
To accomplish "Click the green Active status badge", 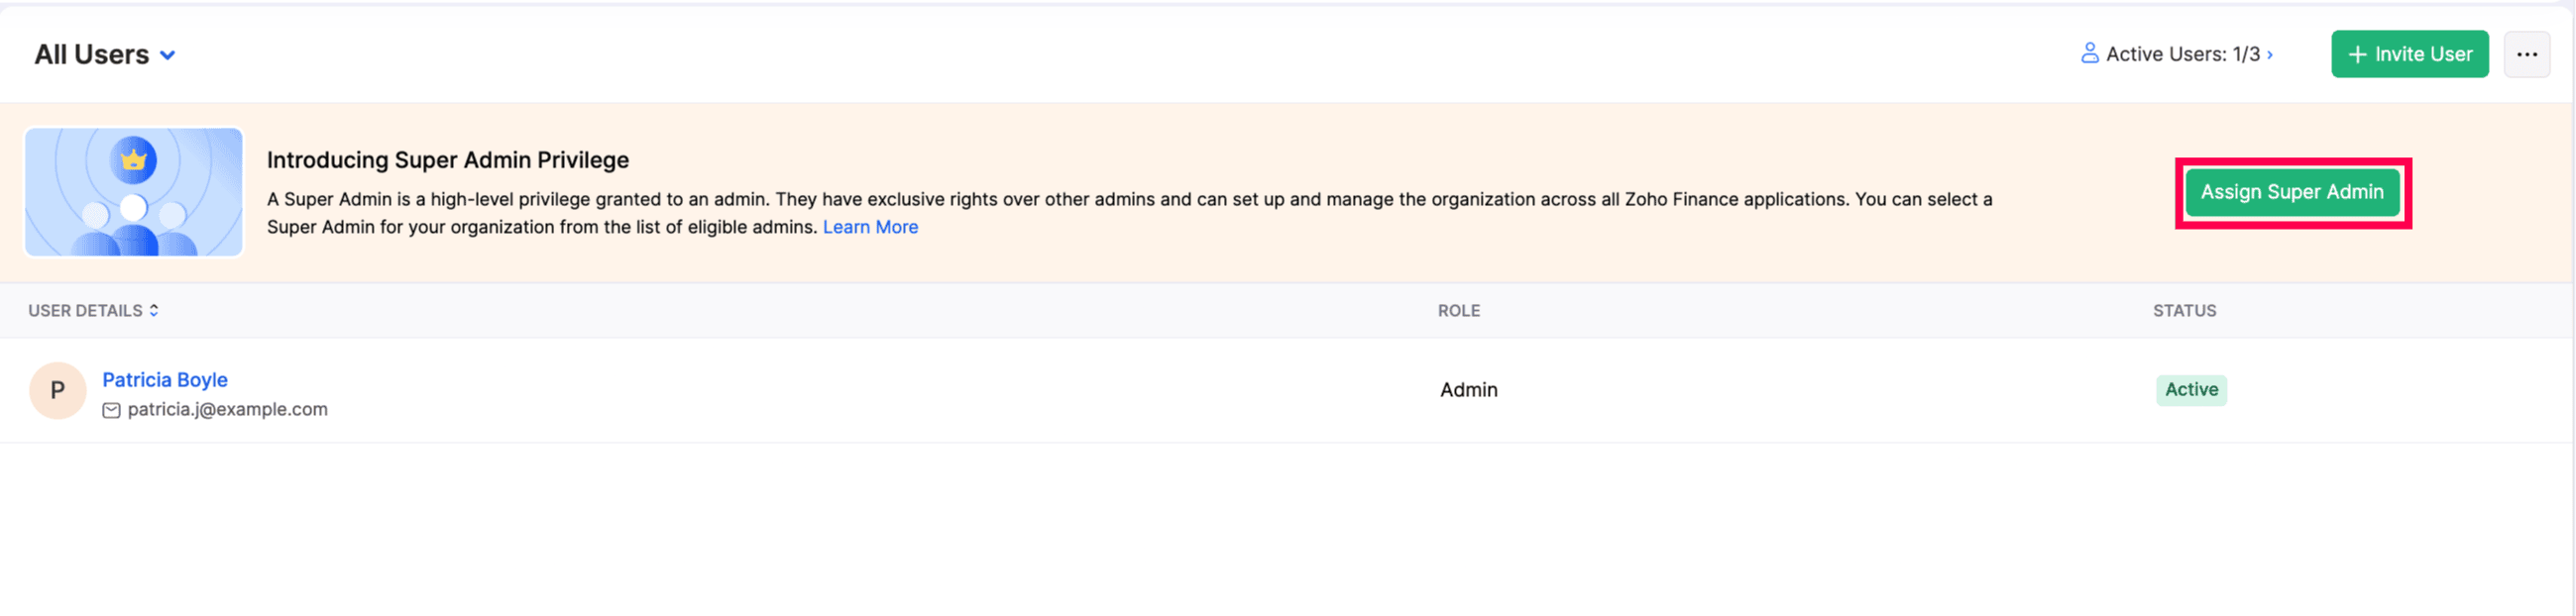I will 2191,390.
